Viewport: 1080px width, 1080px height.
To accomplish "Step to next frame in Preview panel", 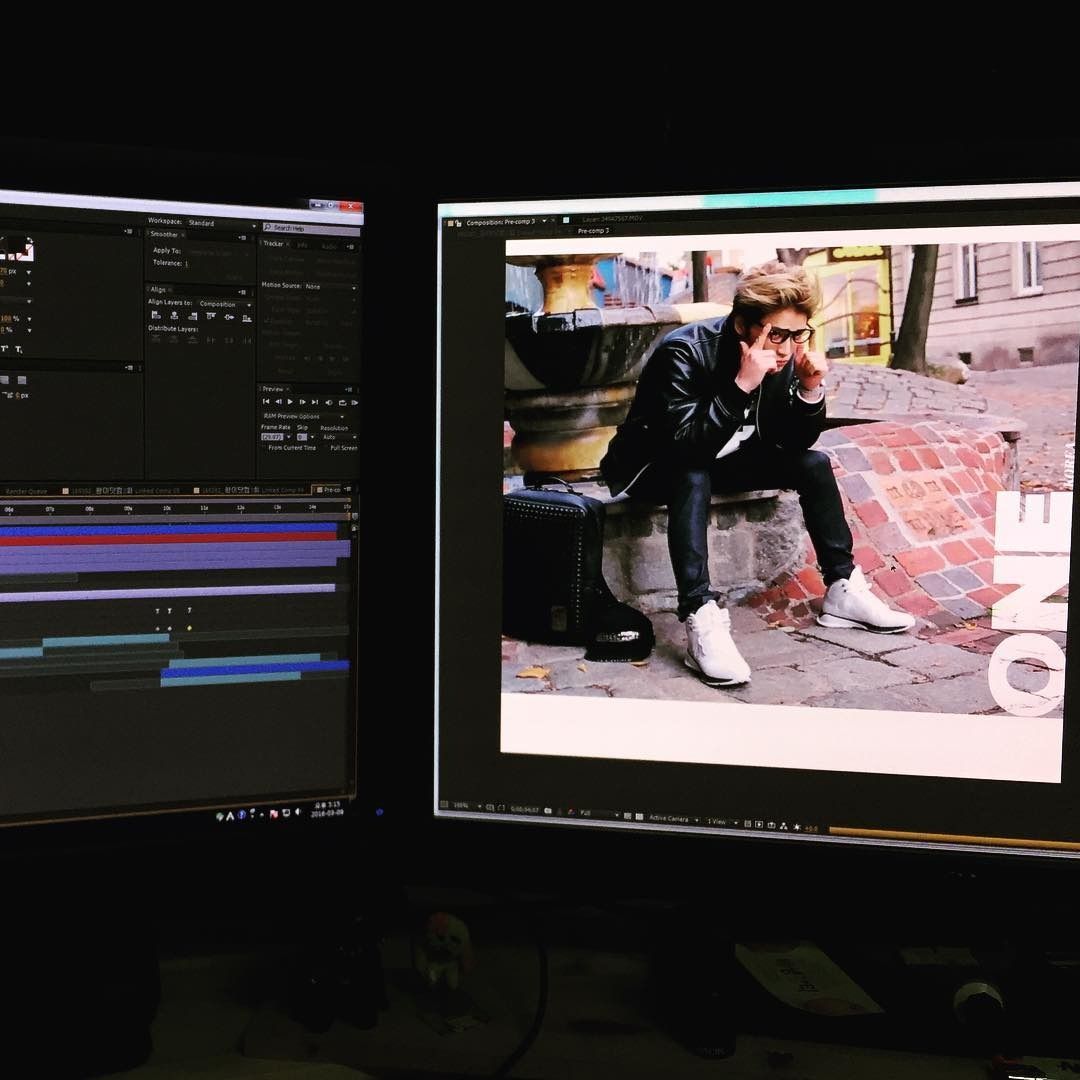I will tap(302, 402).
